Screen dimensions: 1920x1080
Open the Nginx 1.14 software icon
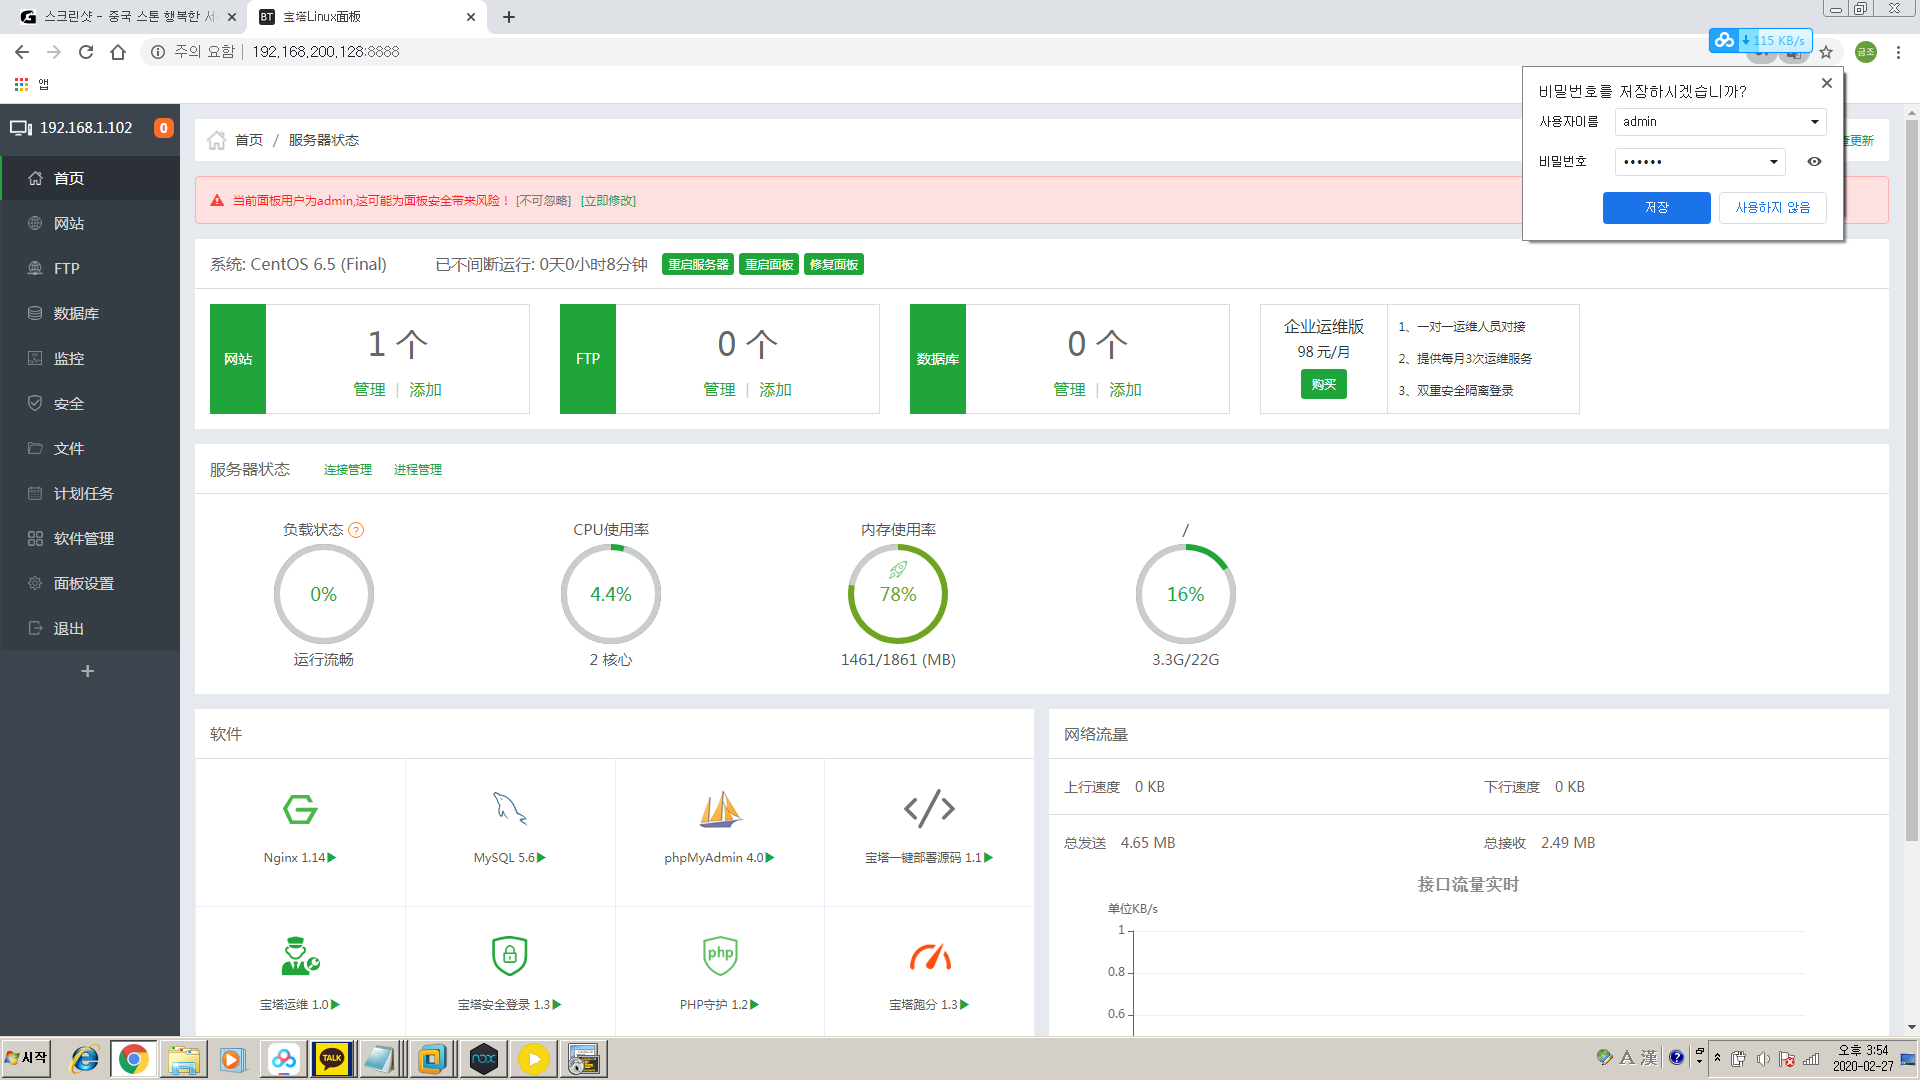300,809
